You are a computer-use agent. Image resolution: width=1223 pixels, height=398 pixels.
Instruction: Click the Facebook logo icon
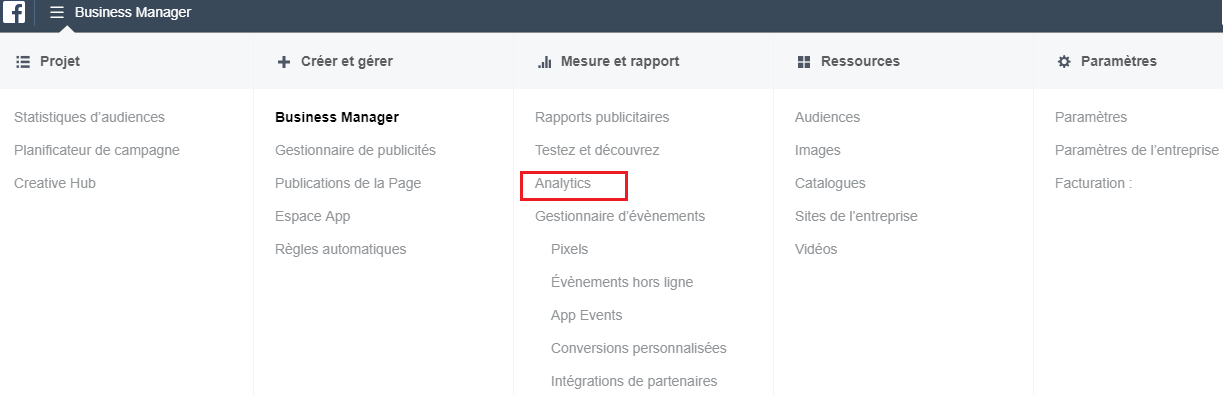[x=14, y=13]
